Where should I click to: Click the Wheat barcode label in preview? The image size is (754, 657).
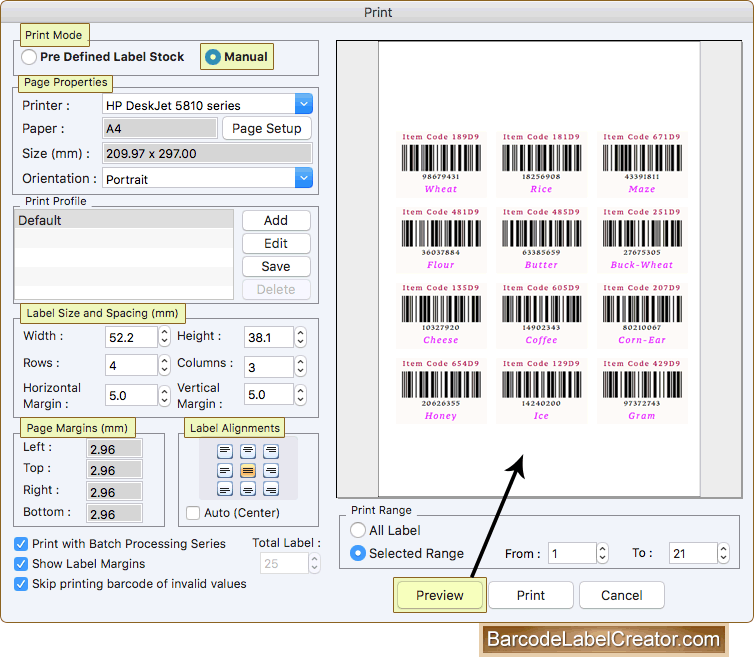tap(441, 164)
